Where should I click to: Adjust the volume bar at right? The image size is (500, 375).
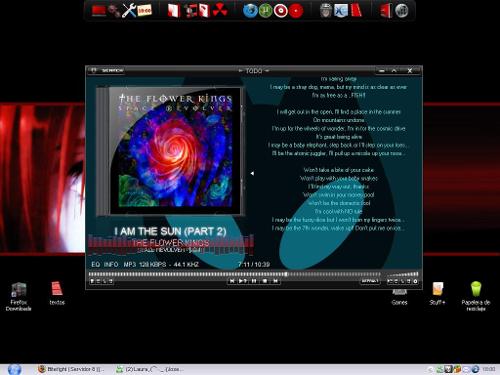(x=403, y=274)
